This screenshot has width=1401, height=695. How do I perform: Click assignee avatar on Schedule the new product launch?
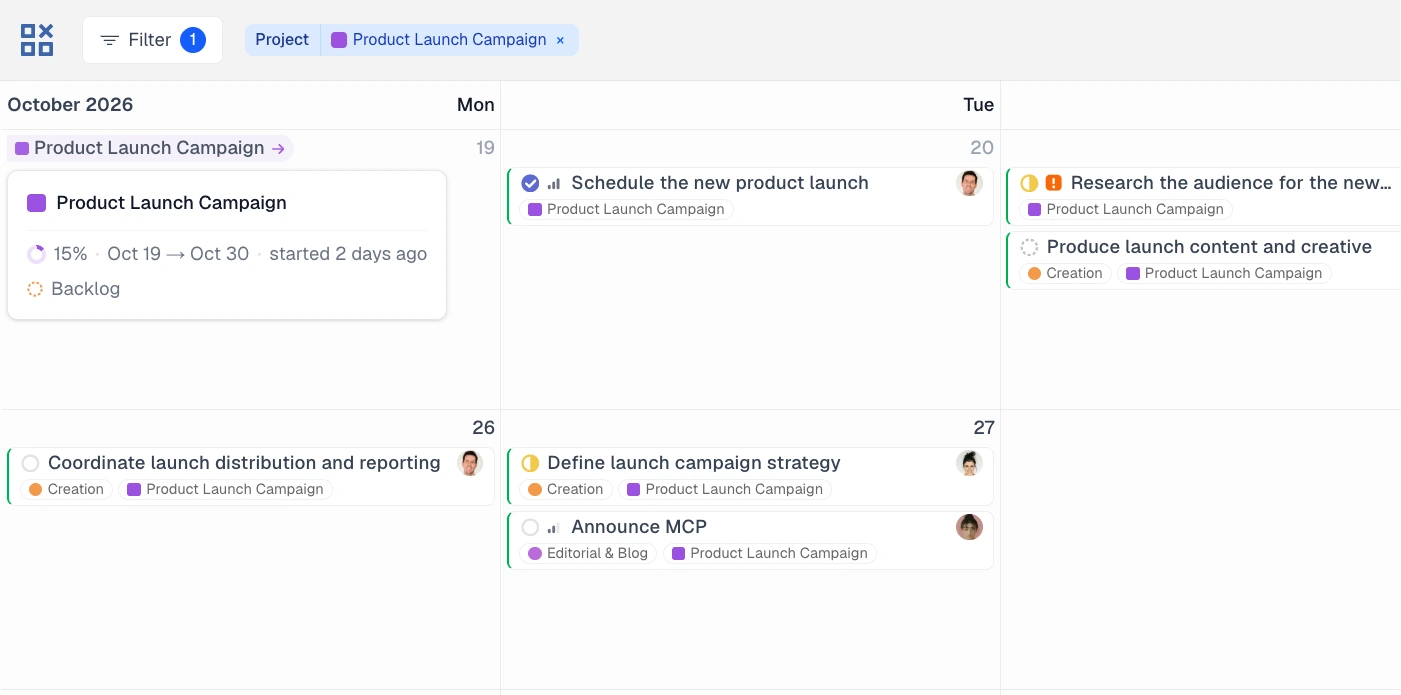[969, 183]
